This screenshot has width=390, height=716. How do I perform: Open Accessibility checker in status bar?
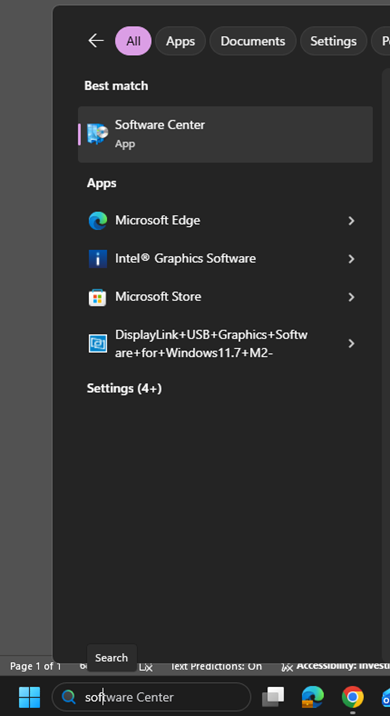pos(336,666)
